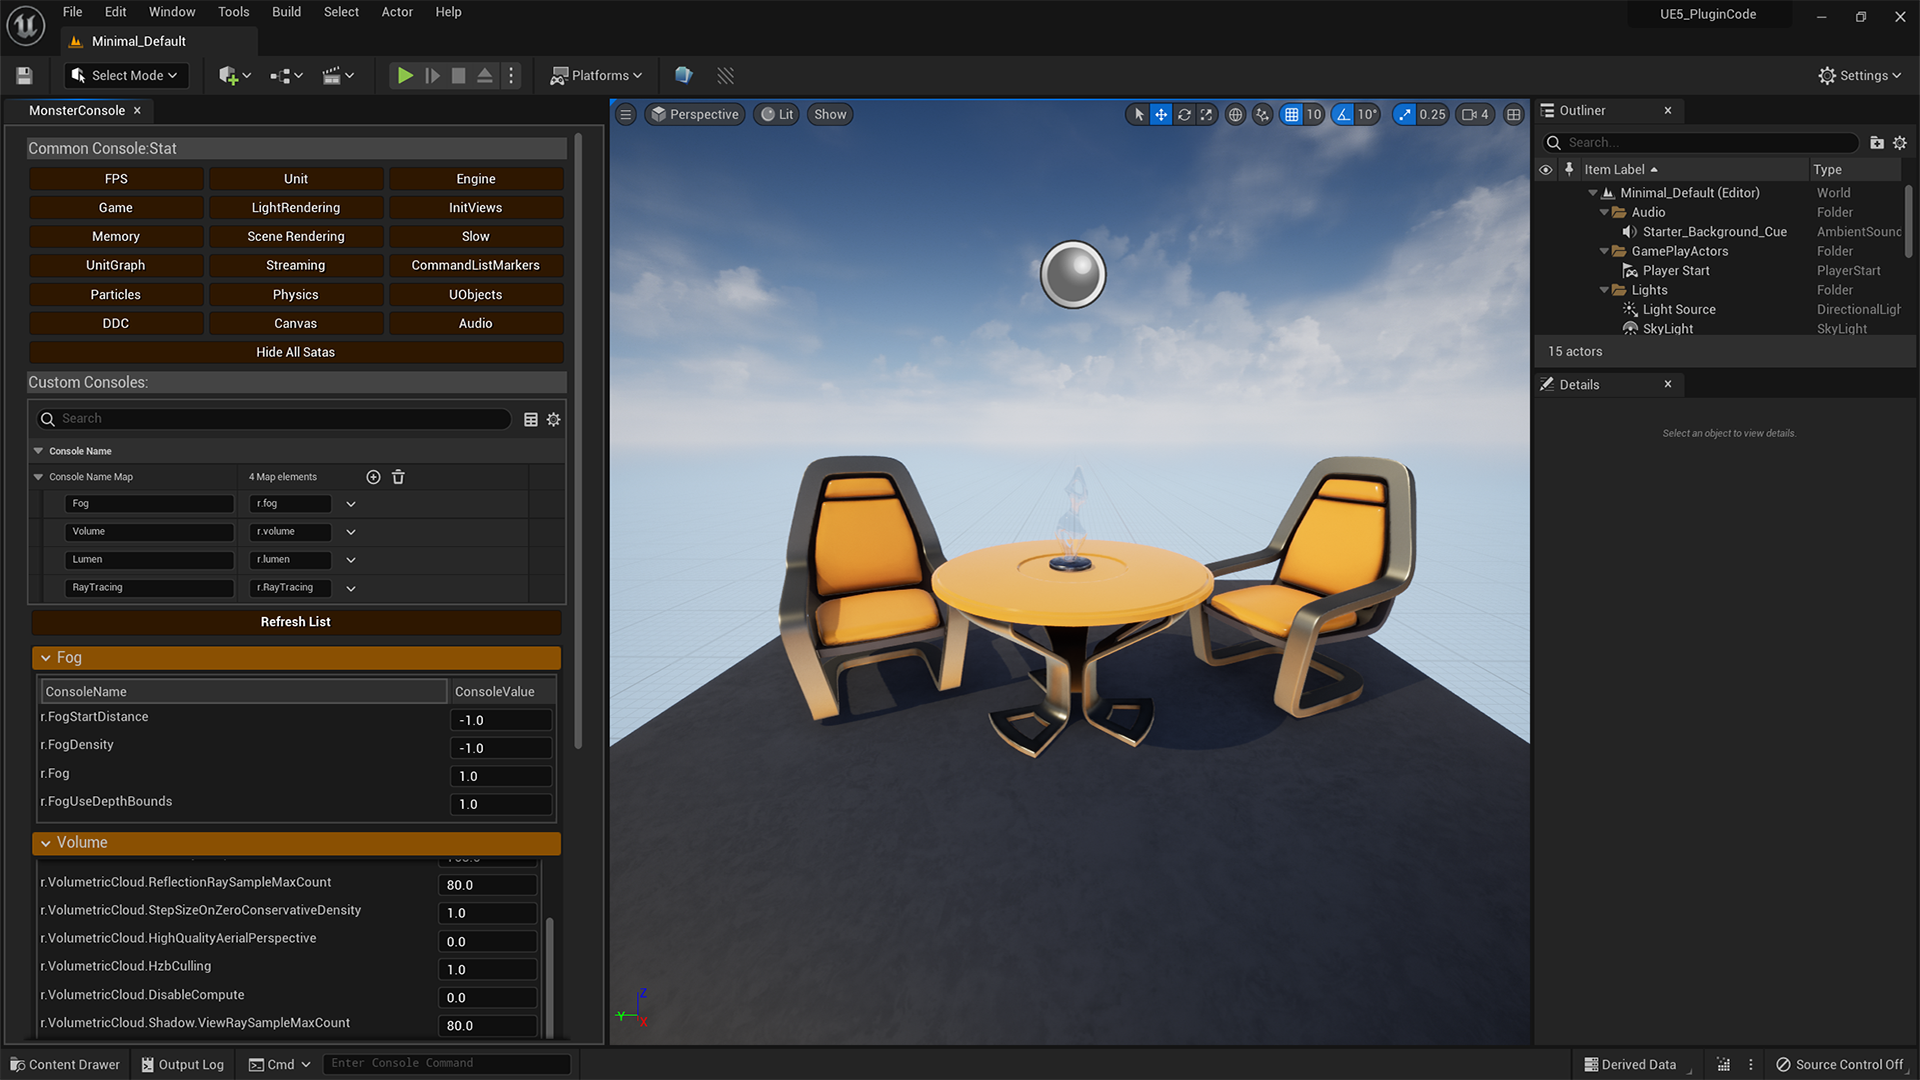Open the Actor menu

[x=397, y=12]
